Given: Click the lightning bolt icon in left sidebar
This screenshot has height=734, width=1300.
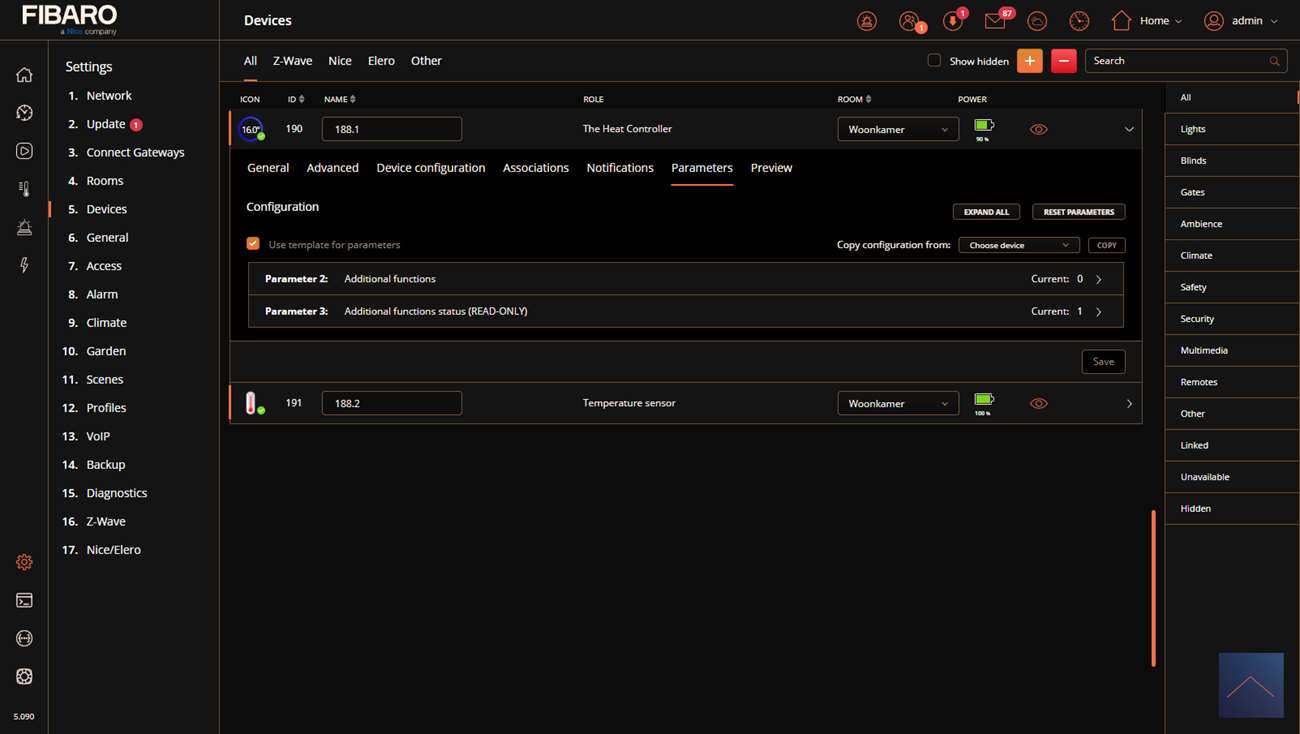Looking at the screenshot, I should (24, 265).
